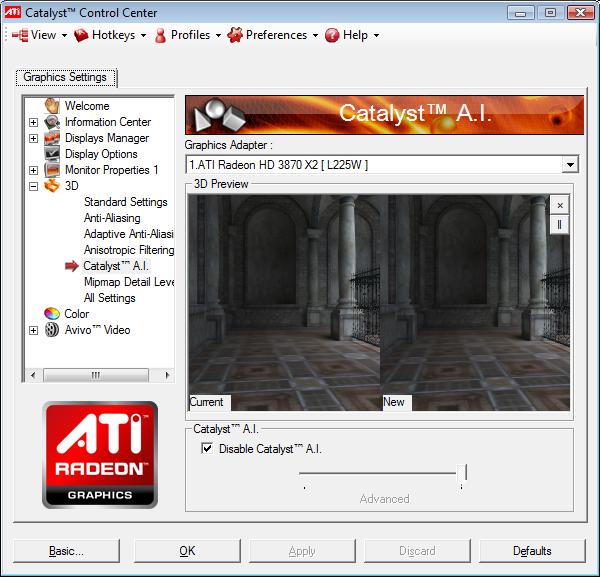Expand the Information Center tree node
Viewport: 600px width, 577px height.
pyautogui.click(x=33, y=122)
